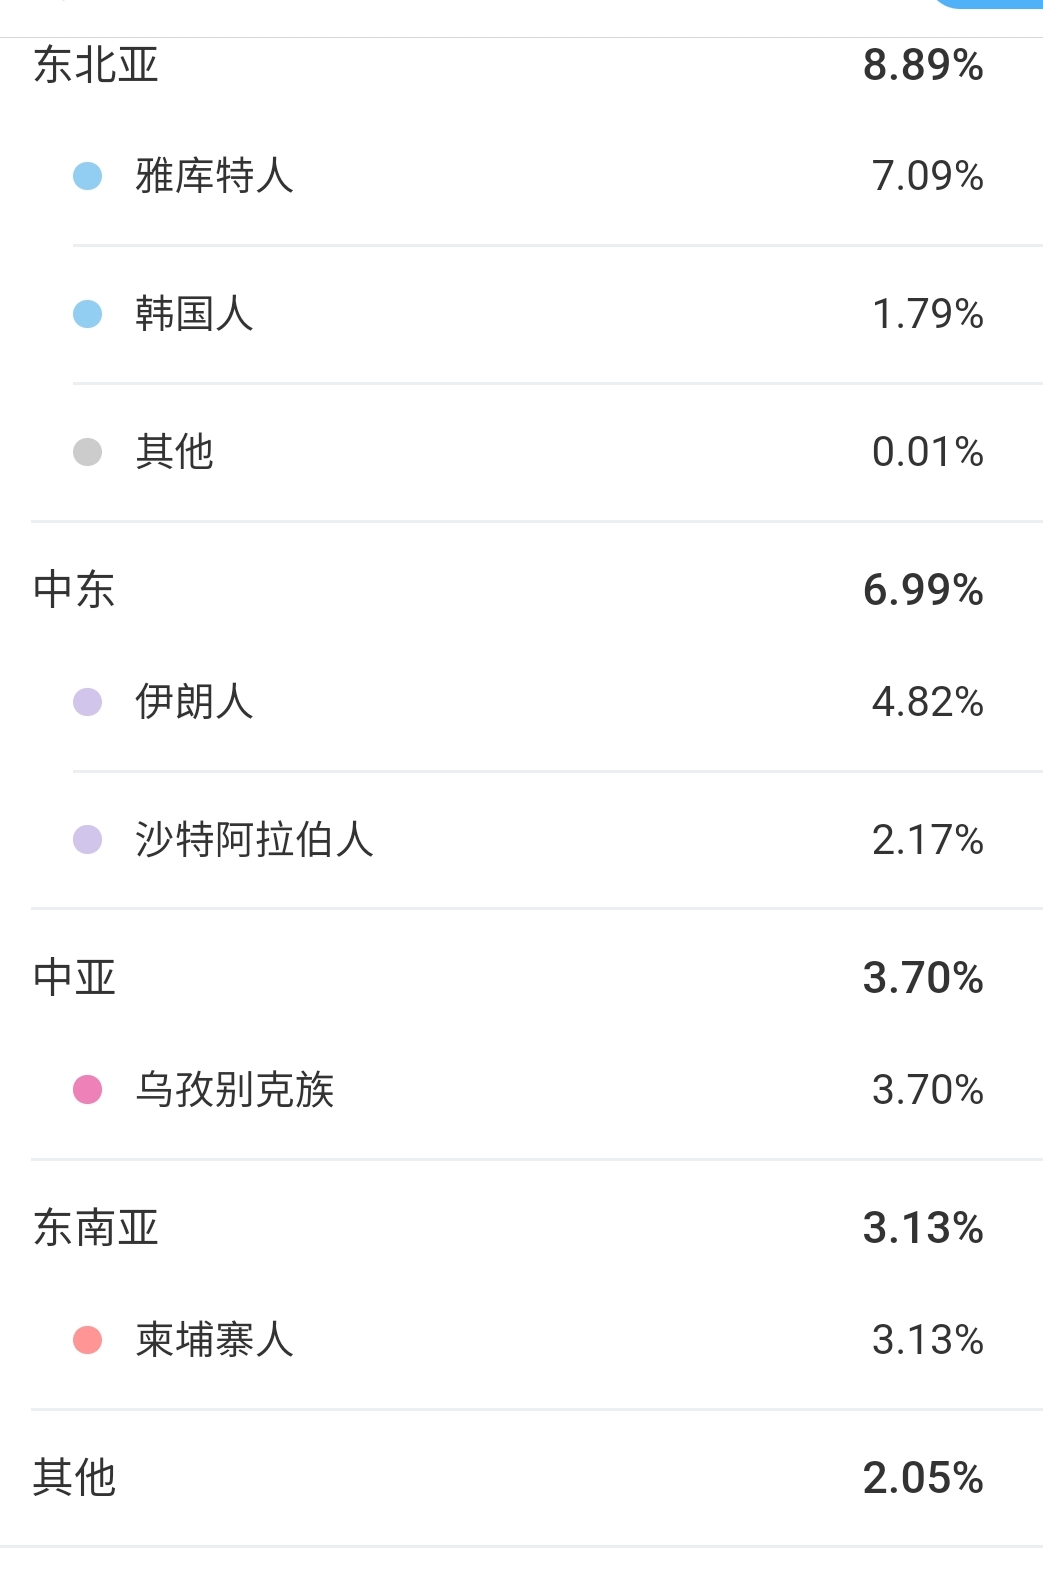
Task: Select the bottom 其他 category 2.05%
Action: tap(521, 1478)
